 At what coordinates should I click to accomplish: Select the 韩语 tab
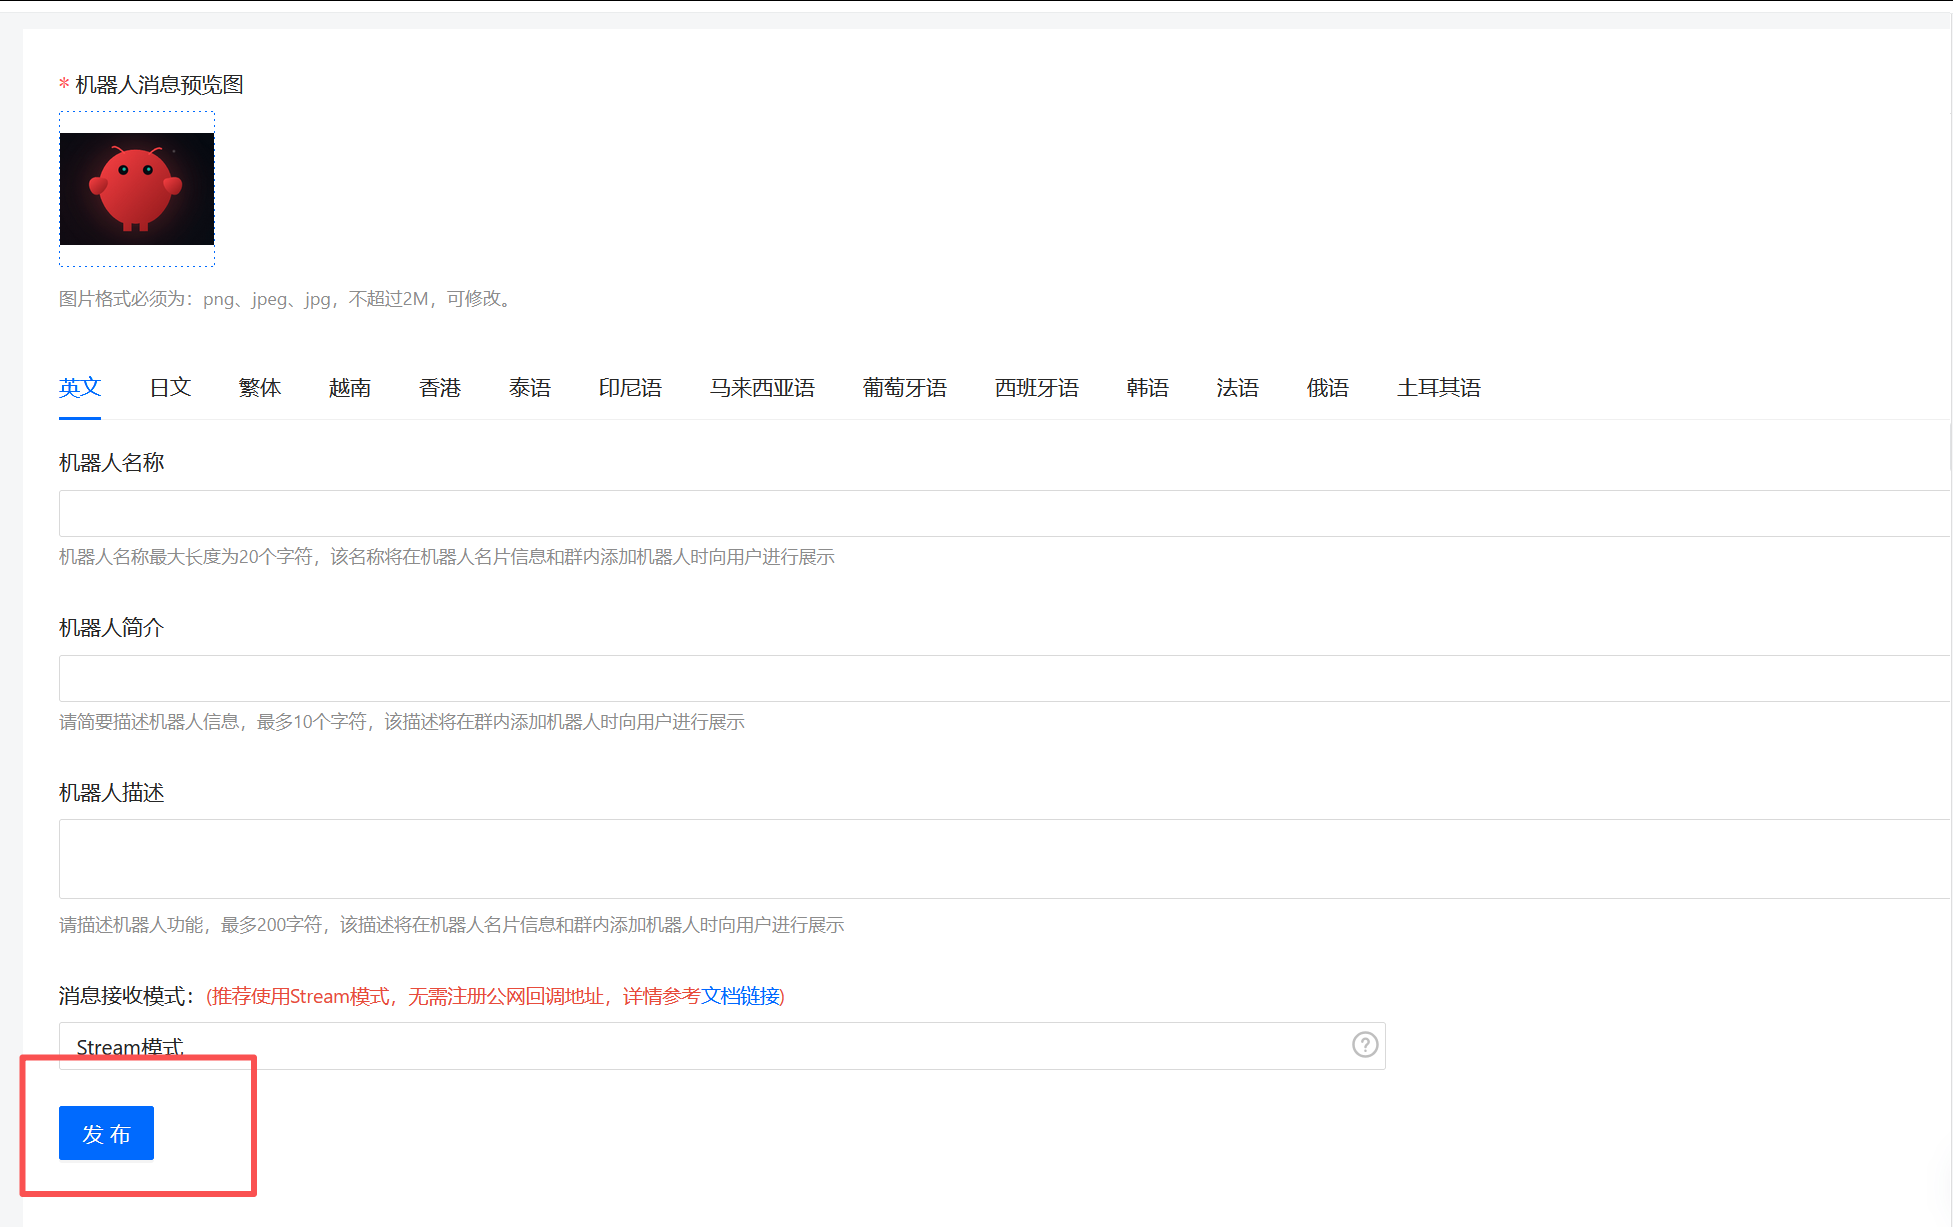[1147, 388]
